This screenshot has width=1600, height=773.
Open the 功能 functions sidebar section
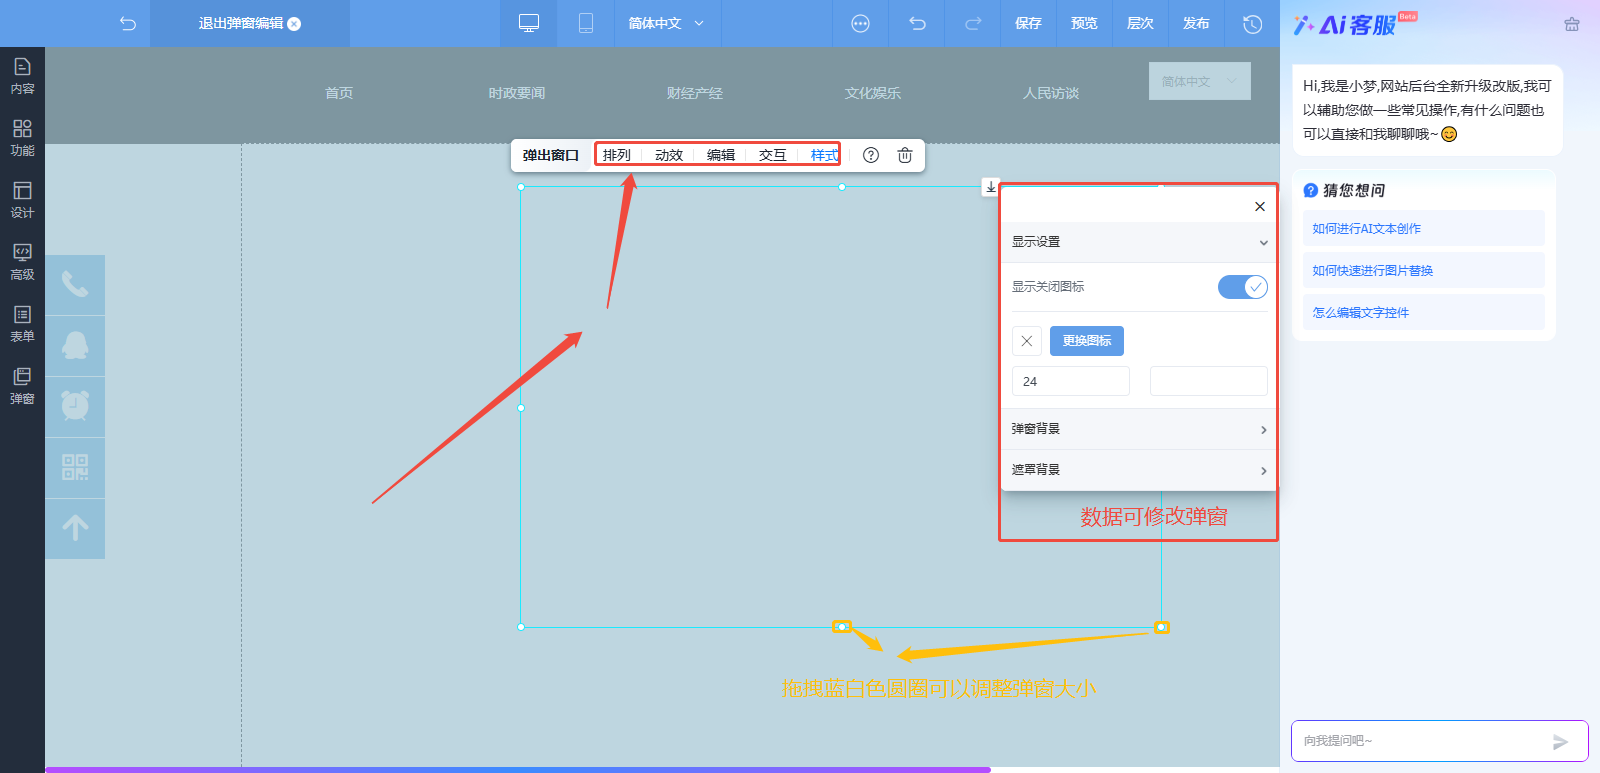[22, 138]
